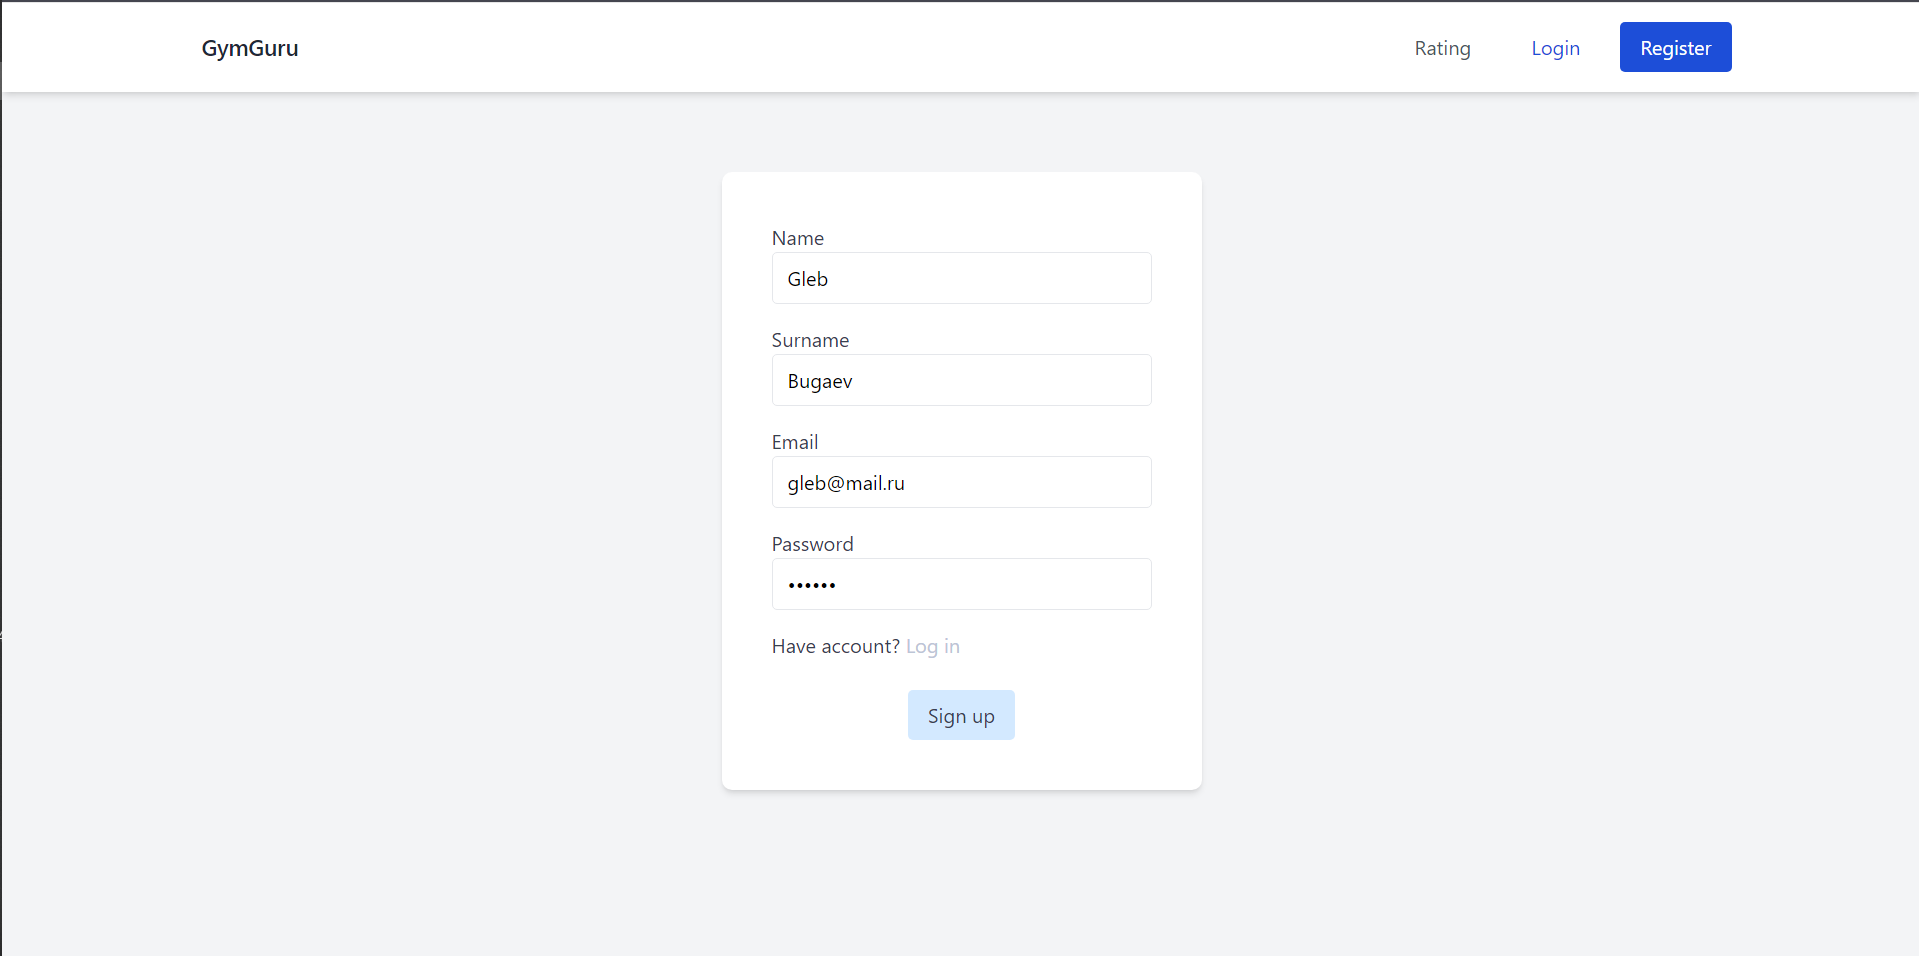Place cursor on the 'Gleb' text
Screen dimensions: 1919x956
coord(807,279)
